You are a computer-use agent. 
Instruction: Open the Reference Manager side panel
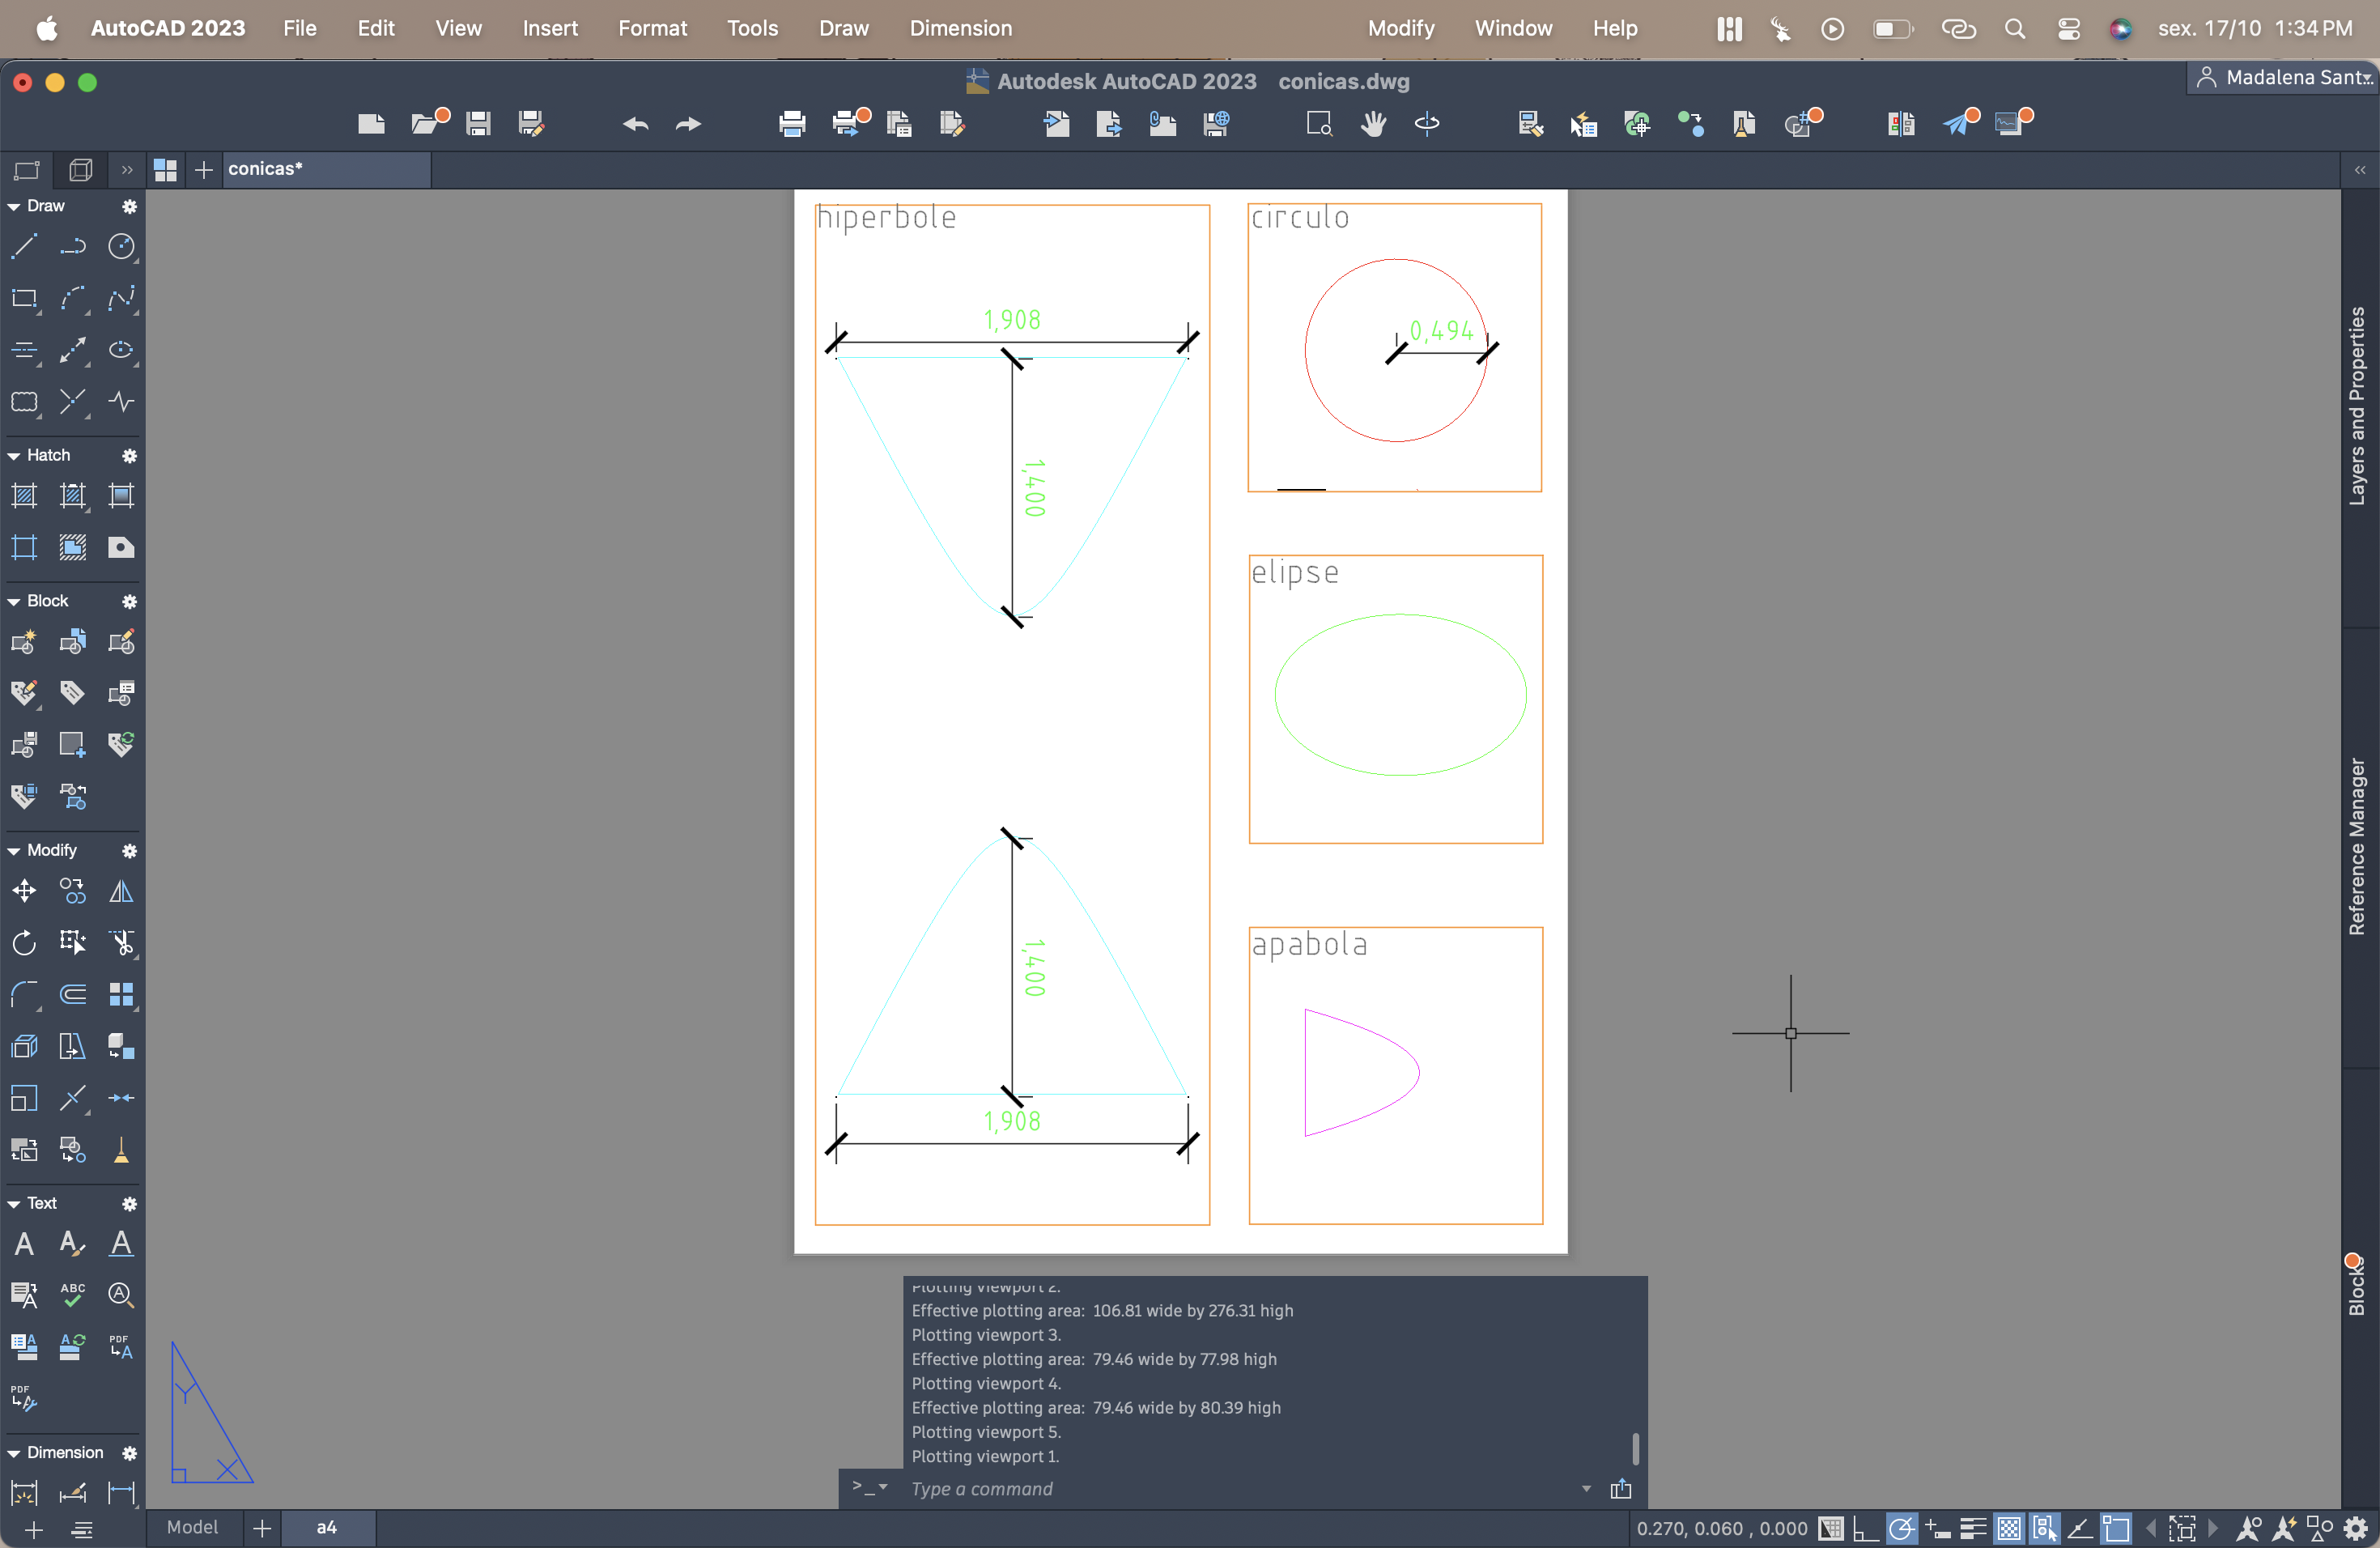pyautogui.click(x=2357, y=846)
